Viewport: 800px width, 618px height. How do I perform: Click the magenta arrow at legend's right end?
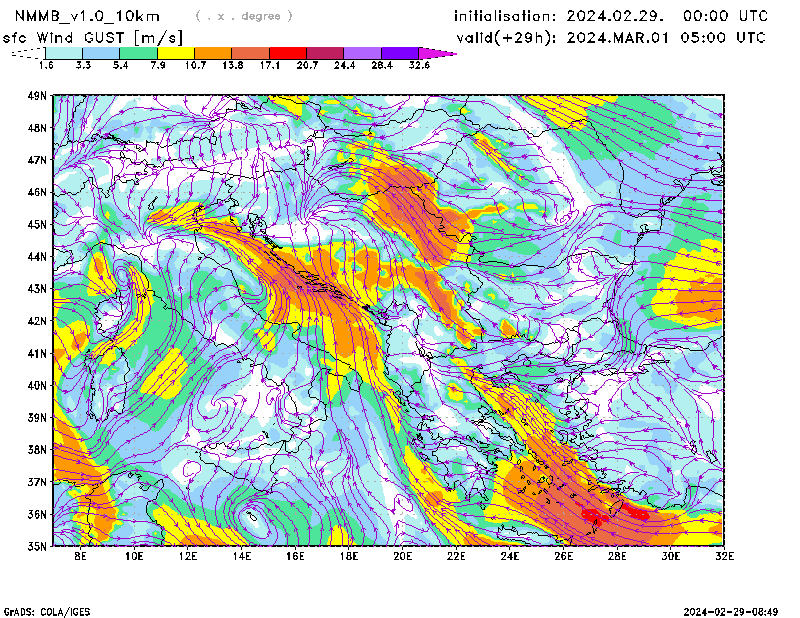point(437,53)
